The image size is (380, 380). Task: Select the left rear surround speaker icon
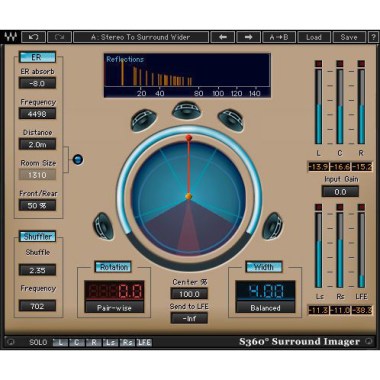(x=103, y=226)
